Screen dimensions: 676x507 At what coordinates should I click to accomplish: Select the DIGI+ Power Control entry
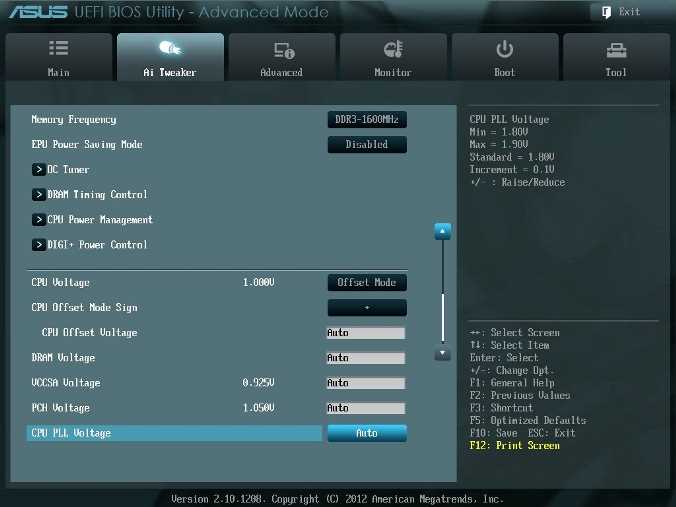(97, 244)
